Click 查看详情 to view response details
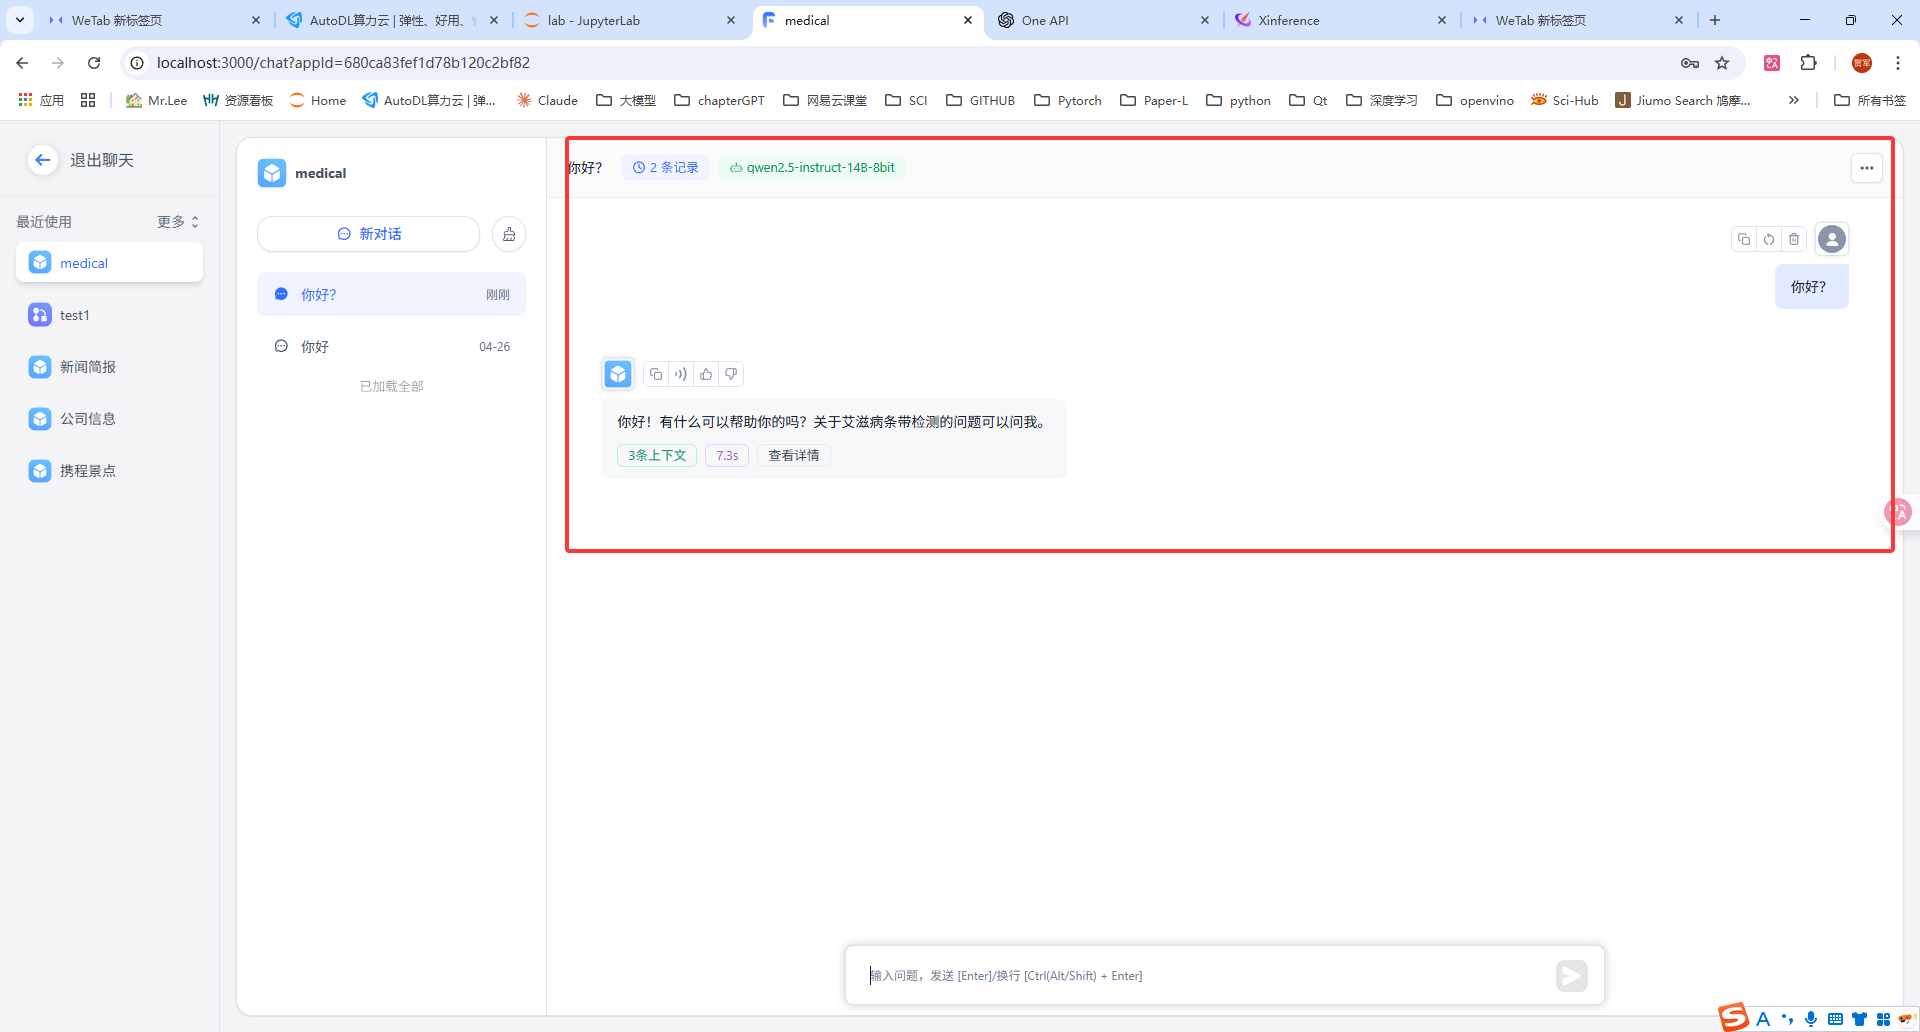The image size is (1920, 1032). (793, 456)
